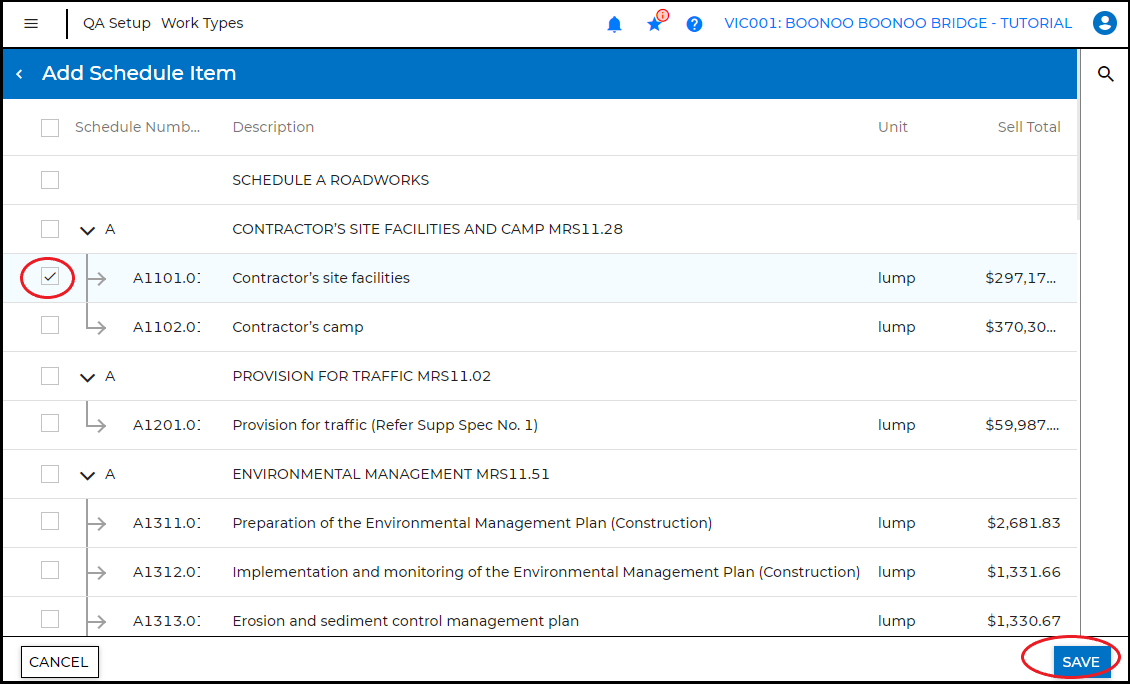Collapse the Contractor's Site Facilities and Camp group
Image resolution: width=1130 pixels, height=684 pixels.
click(87, 231)
